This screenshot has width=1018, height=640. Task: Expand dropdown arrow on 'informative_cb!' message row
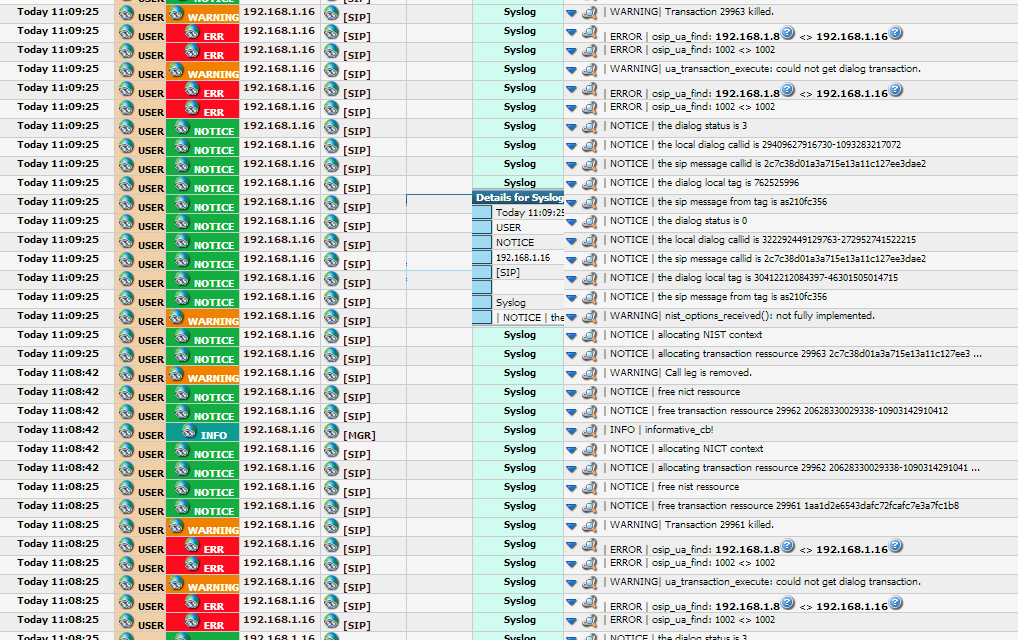(x=571, y=431)
